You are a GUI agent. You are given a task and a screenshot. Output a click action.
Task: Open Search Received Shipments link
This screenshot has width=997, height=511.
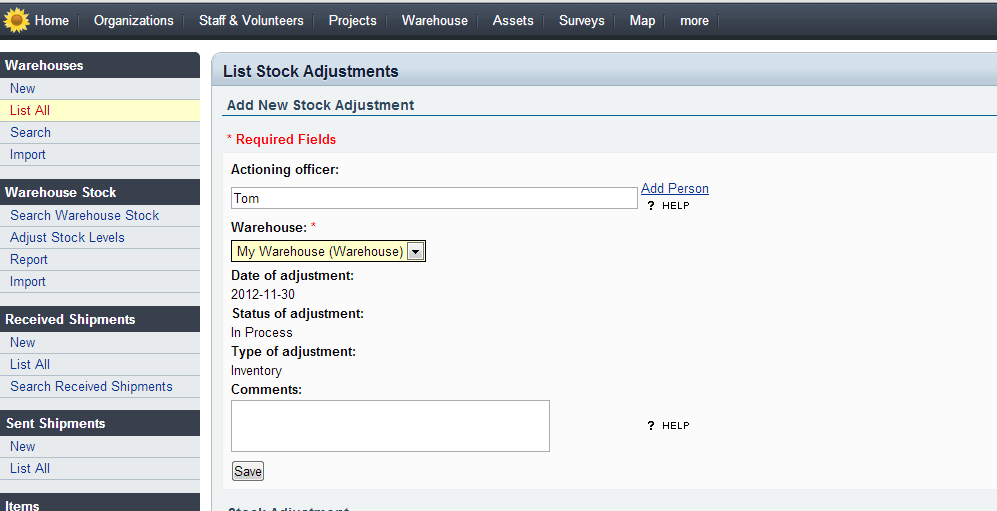(91, 386)
